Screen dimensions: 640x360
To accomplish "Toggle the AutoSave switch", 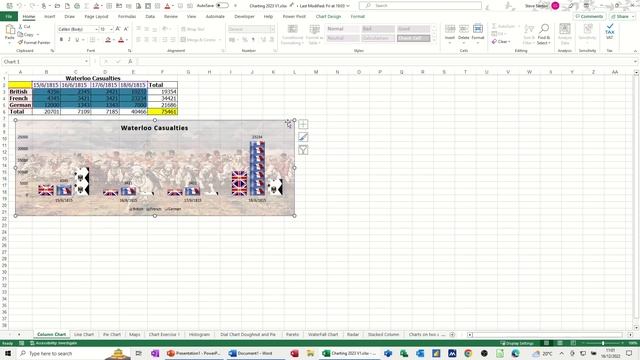I will click(222, 6).
